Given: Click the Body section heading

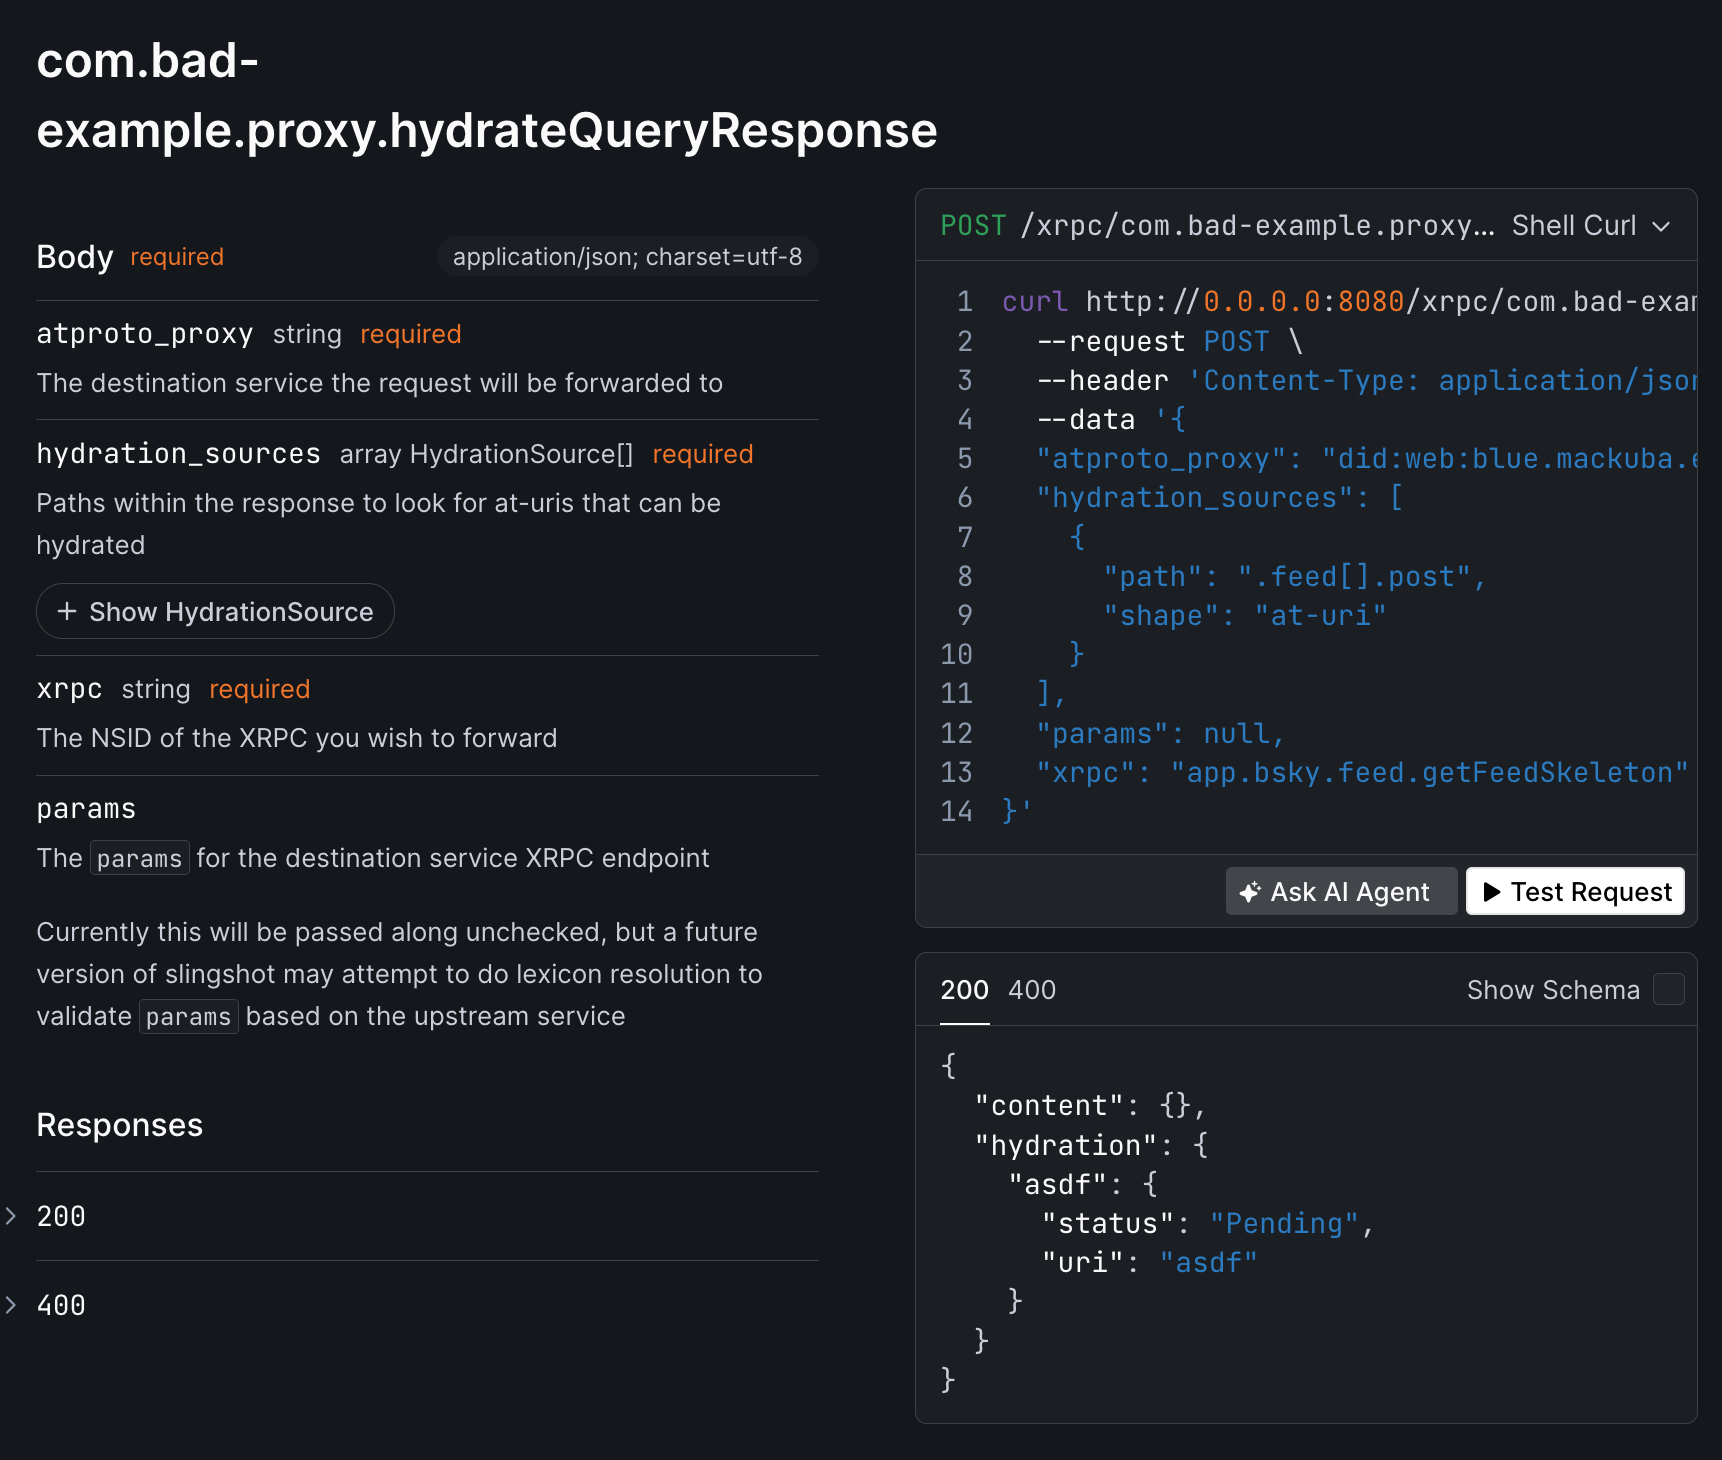Looking at the screenshot, I should tap(75, 257).
